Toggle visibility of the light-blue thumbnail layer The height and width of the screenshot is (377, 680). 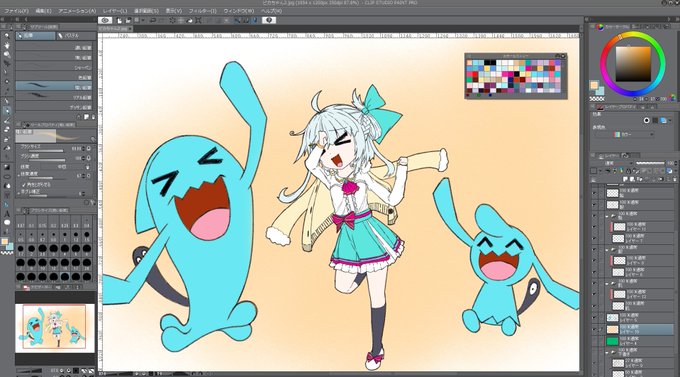click(594, 318)
